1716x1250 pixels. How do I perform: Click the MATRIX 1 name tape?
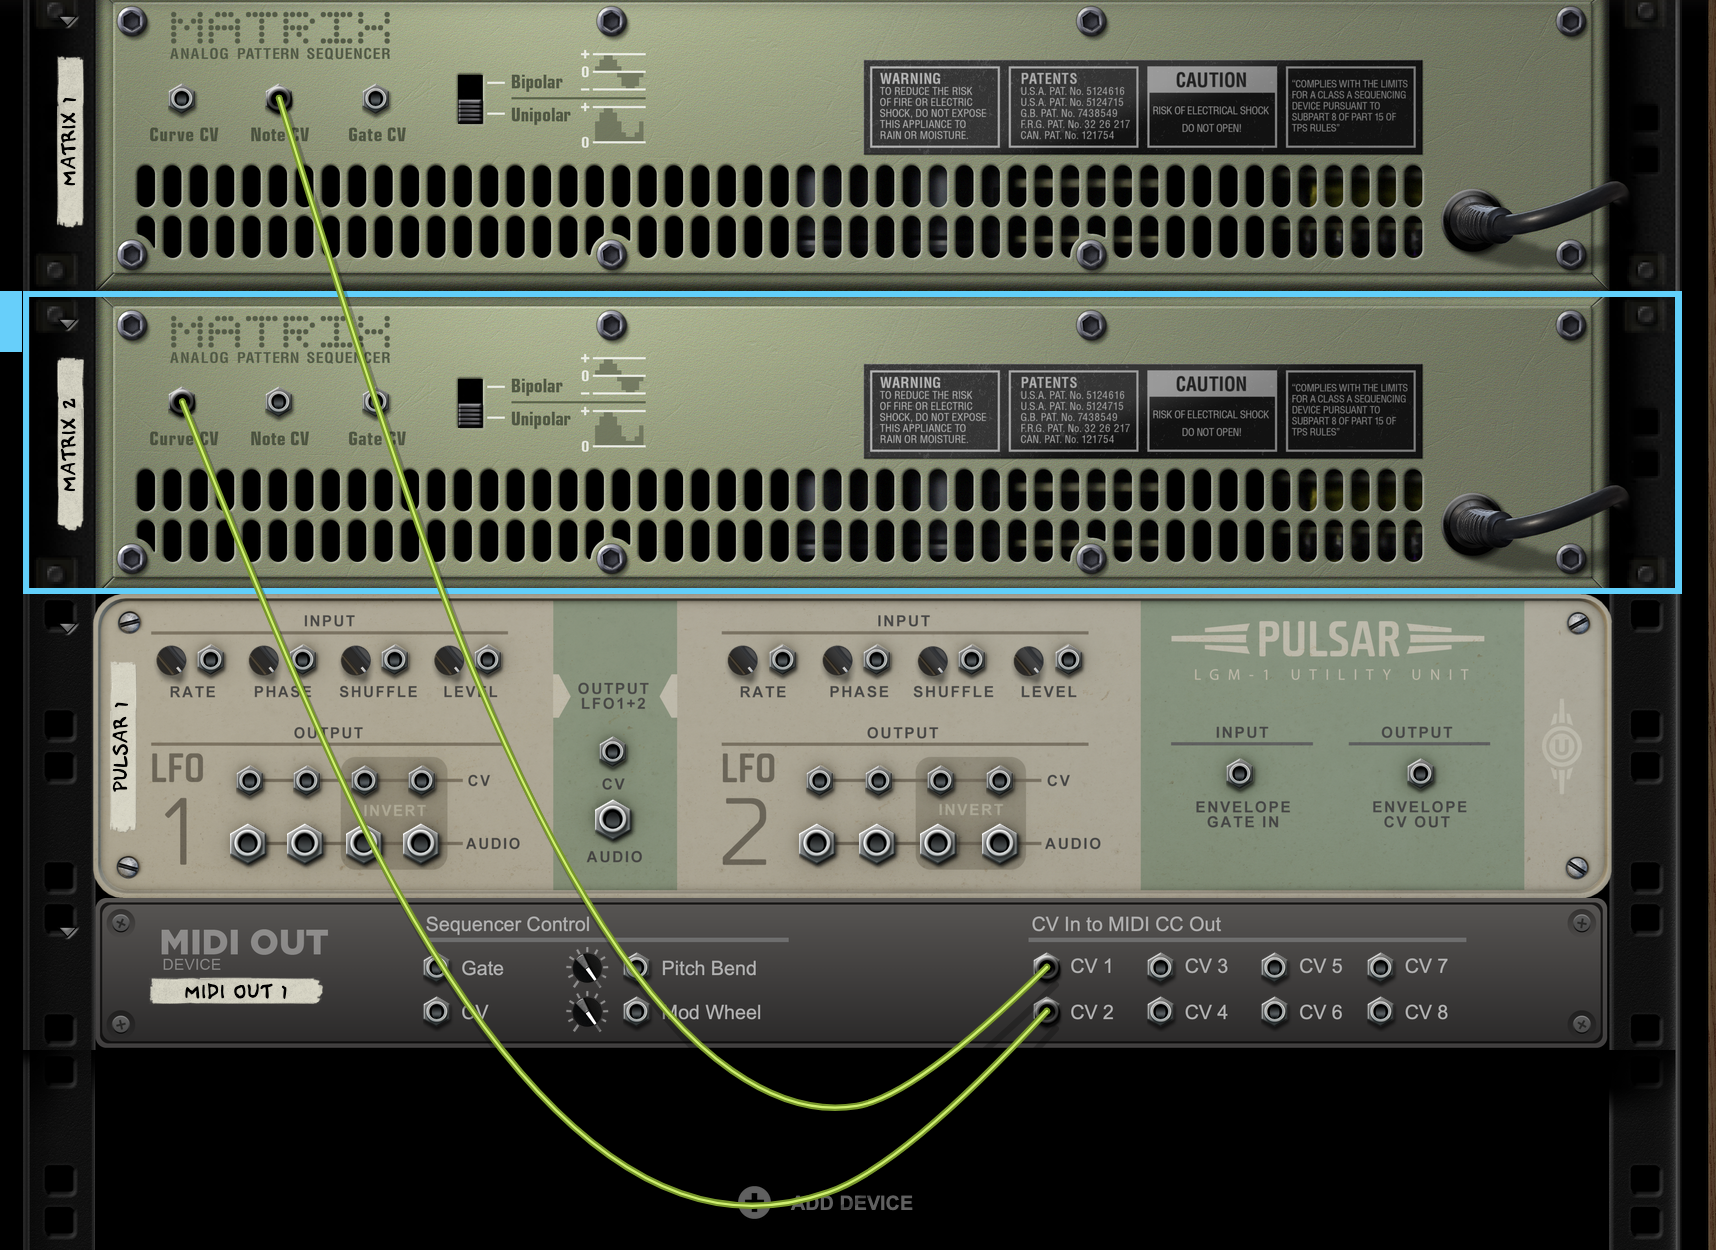(x=69, y=141)
